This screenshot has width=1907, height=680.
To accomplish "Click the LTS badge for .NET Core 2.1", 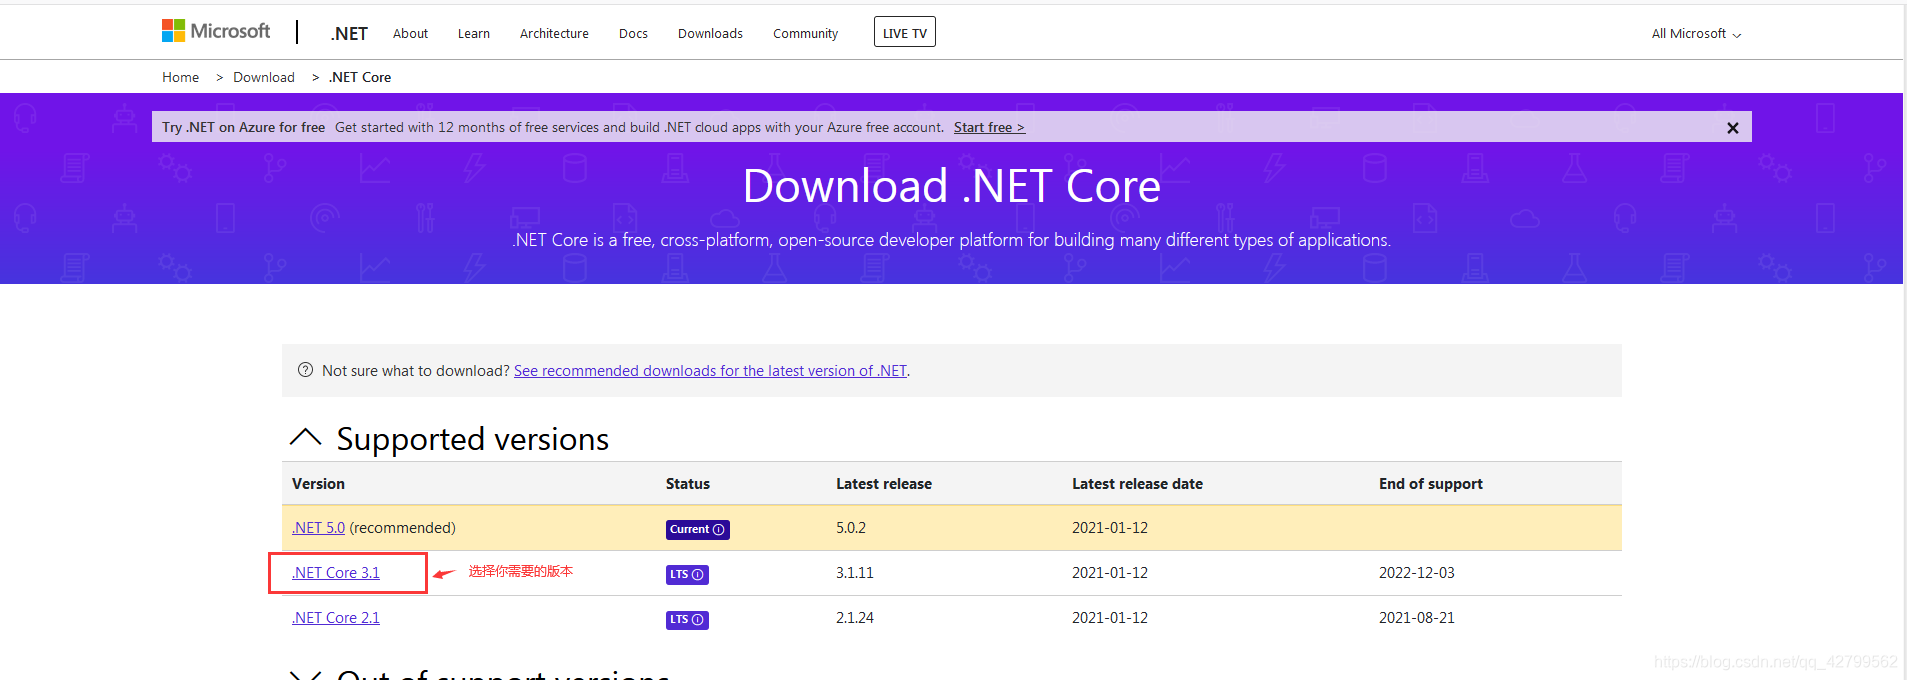I will (x=687, y=620).
